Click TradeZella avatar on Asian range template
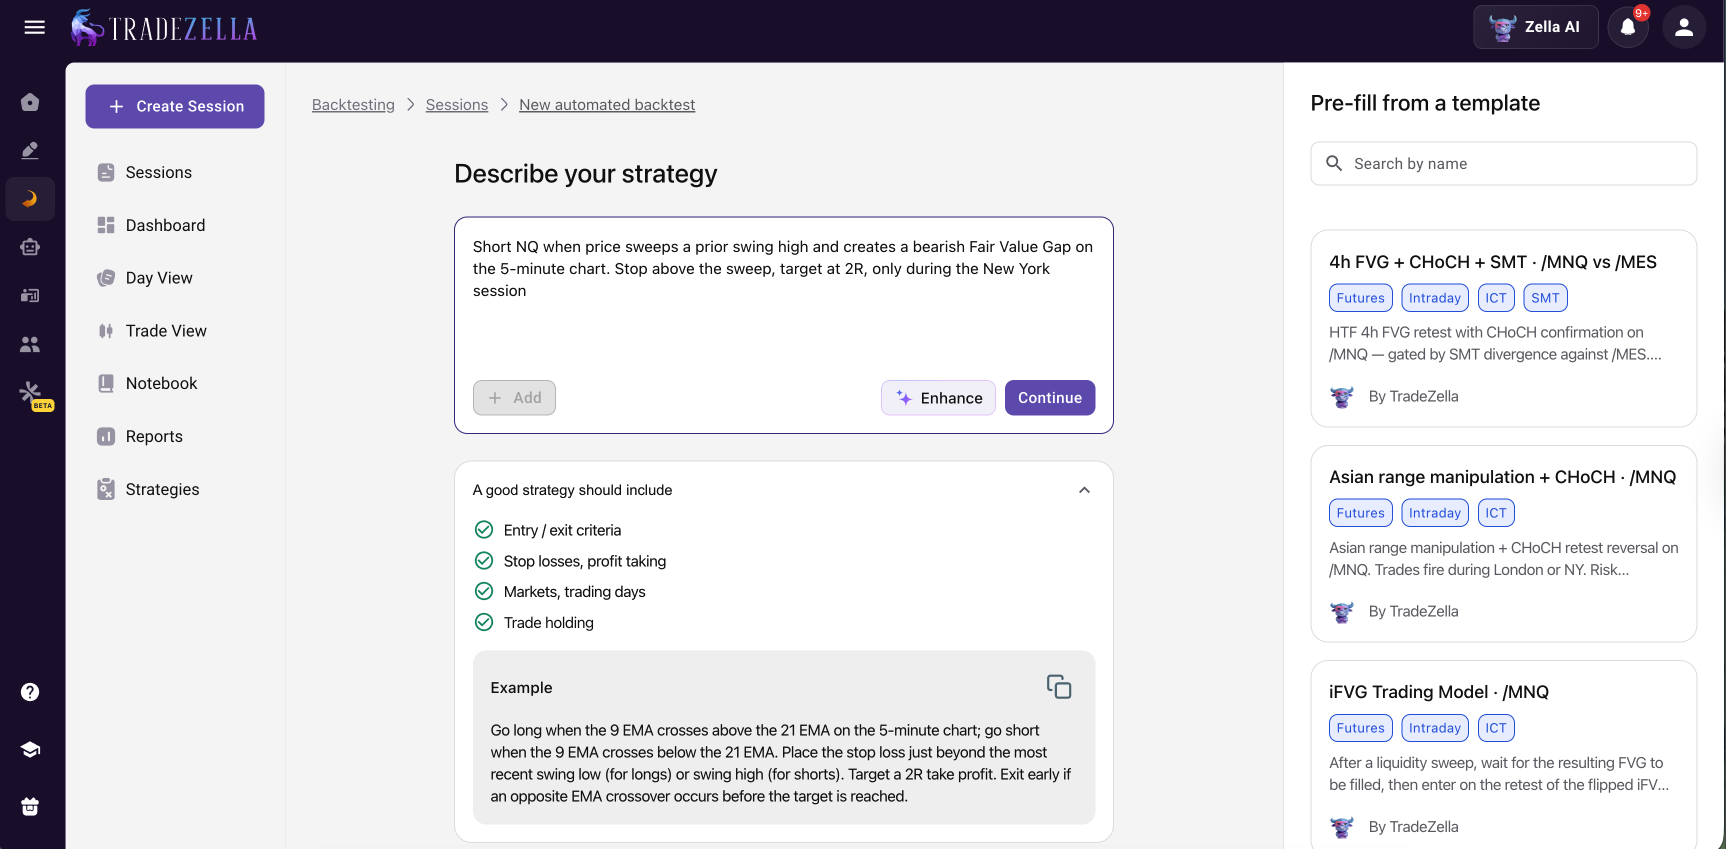 tap(1342, 612)
